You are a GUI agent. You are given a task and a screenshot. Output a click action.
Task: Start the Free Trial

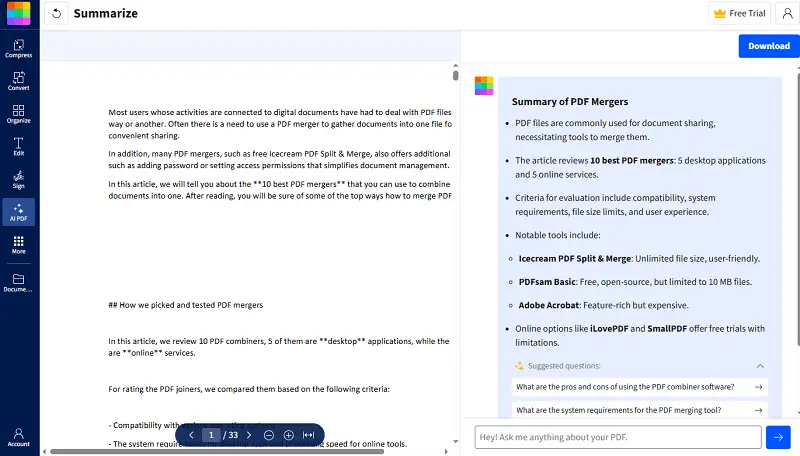pyautogui.click(x=739, y=13)
